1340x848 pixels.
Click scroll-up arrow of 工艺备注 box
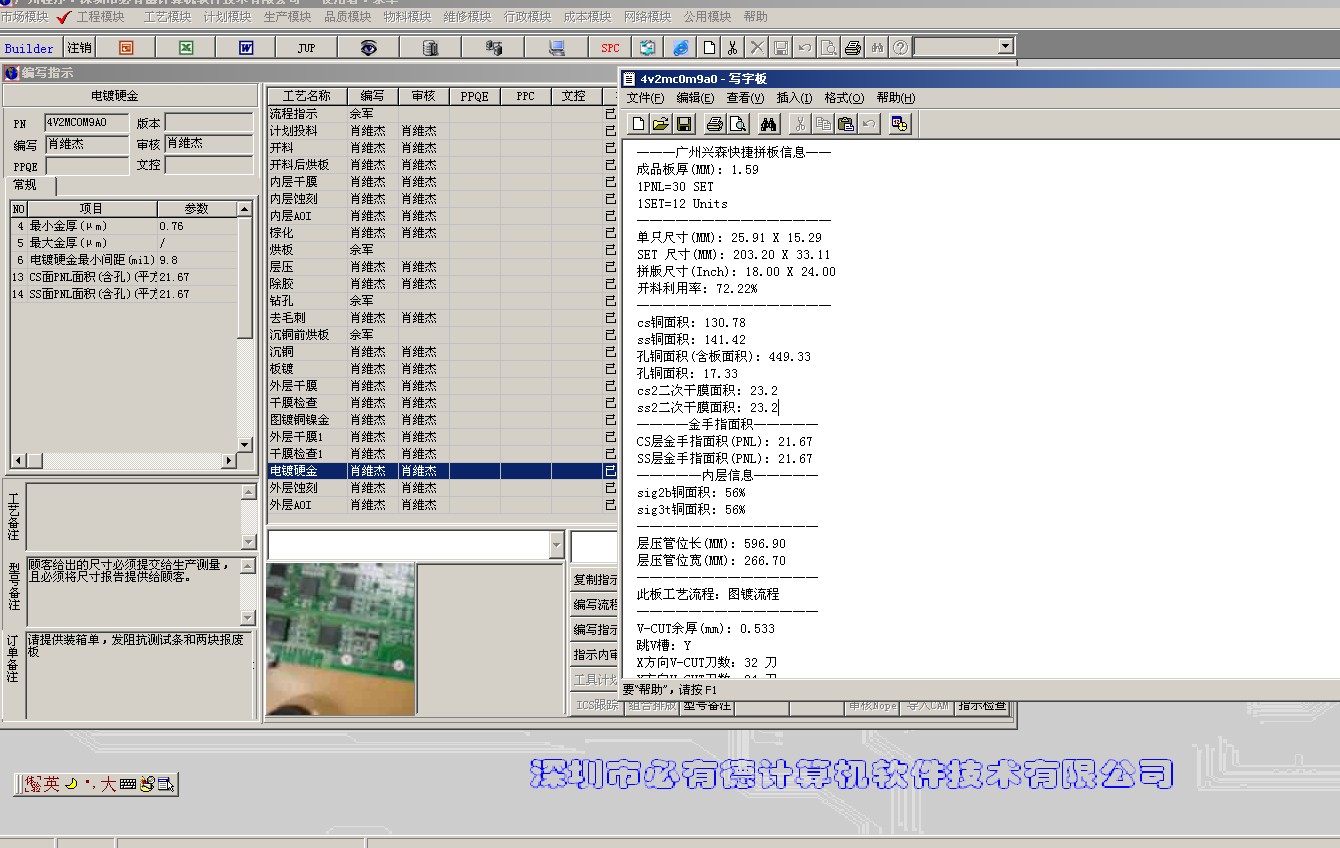(x=249, y=493)
